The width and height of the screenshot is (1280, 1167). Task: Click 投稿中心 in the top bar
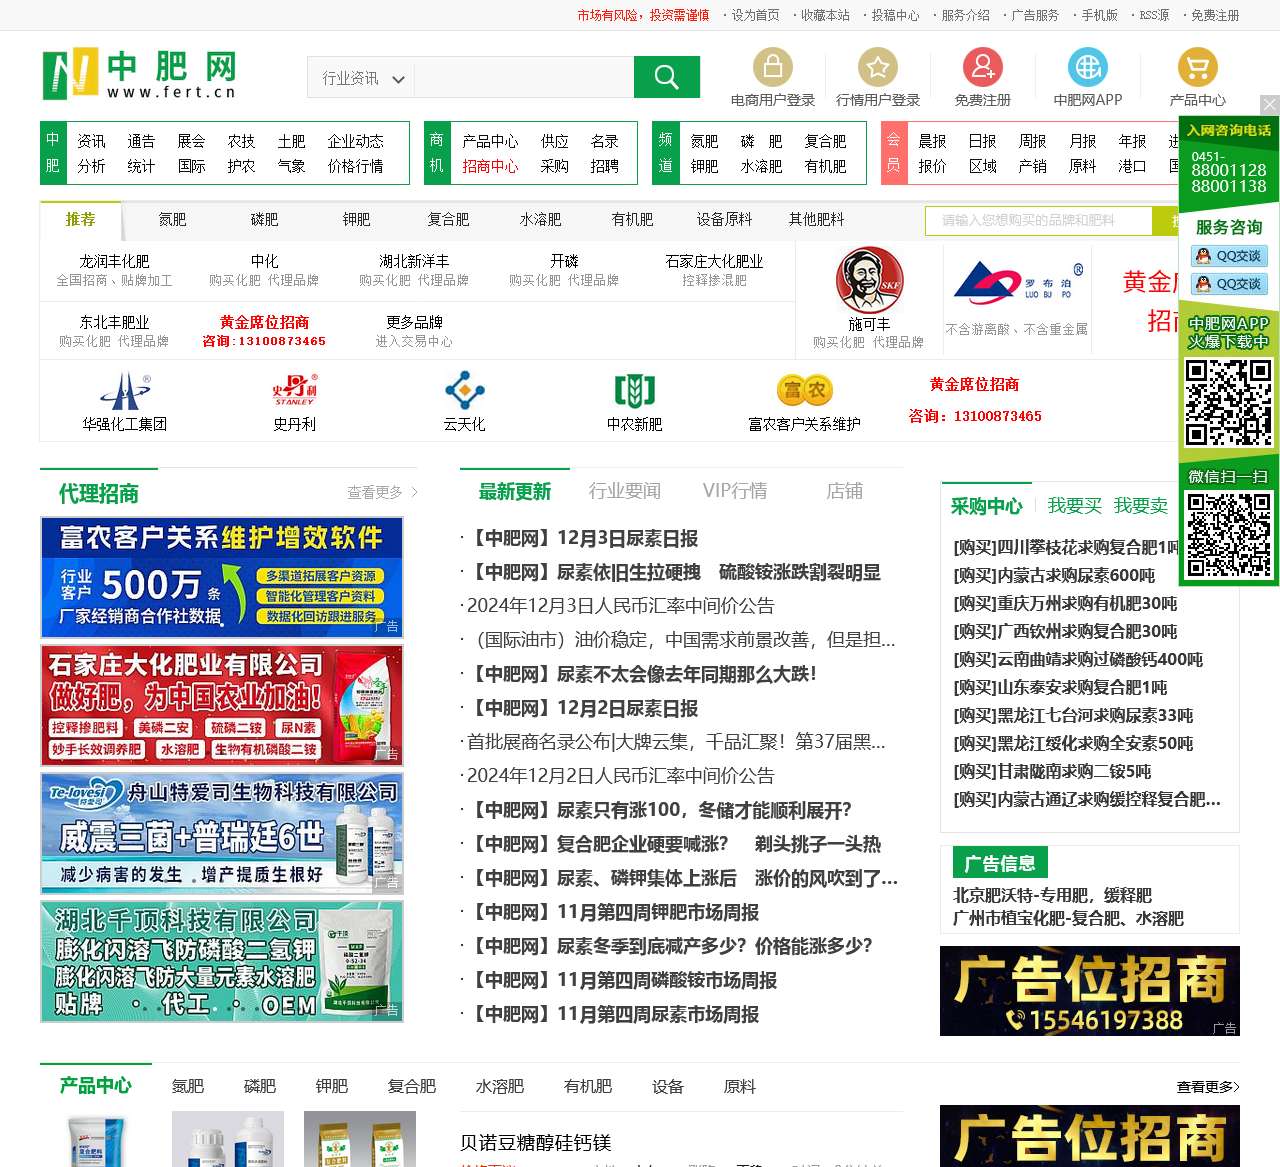click(895, 15)
